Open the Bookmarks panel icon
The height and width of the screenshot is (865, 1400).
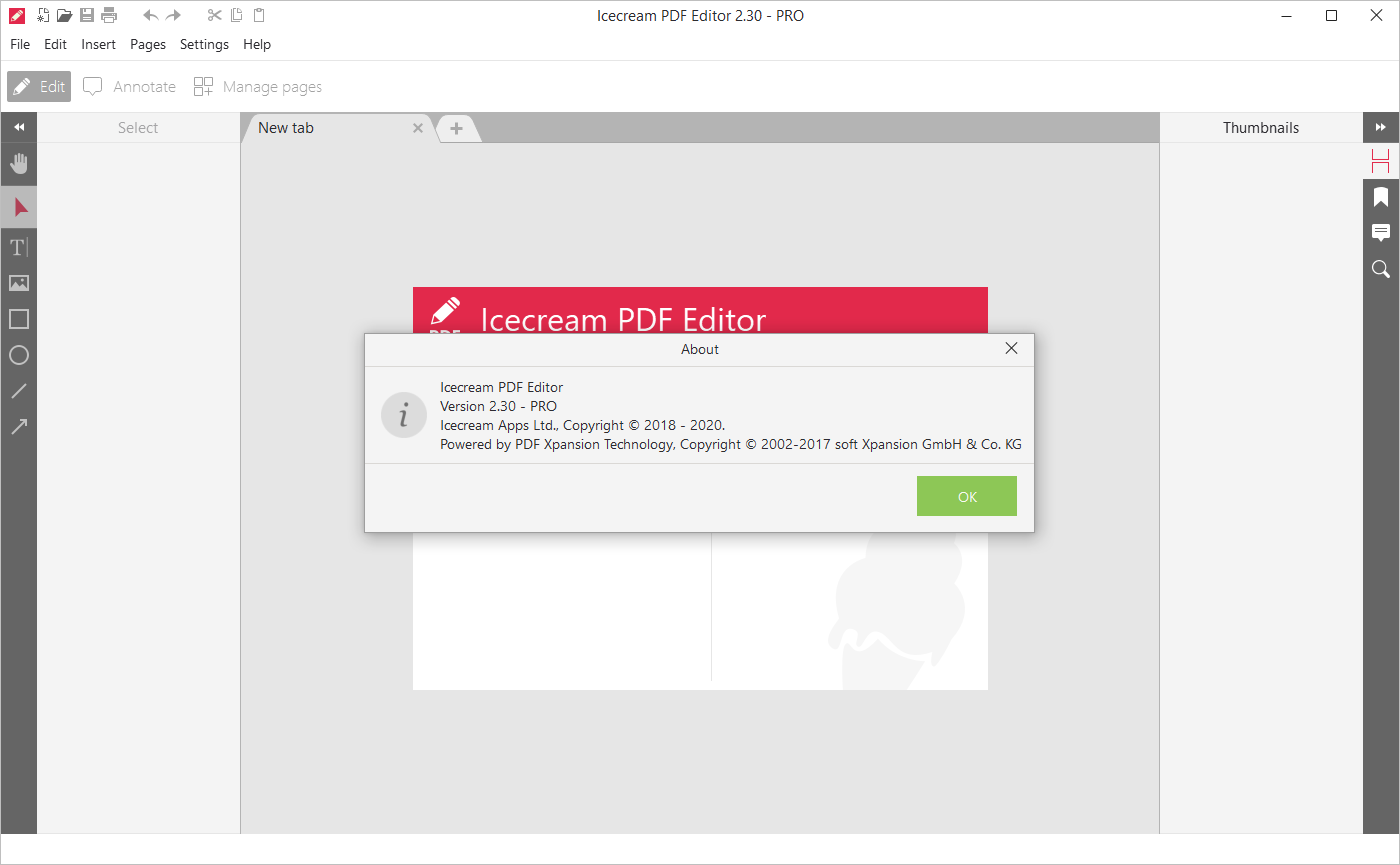pos(1381,197)
